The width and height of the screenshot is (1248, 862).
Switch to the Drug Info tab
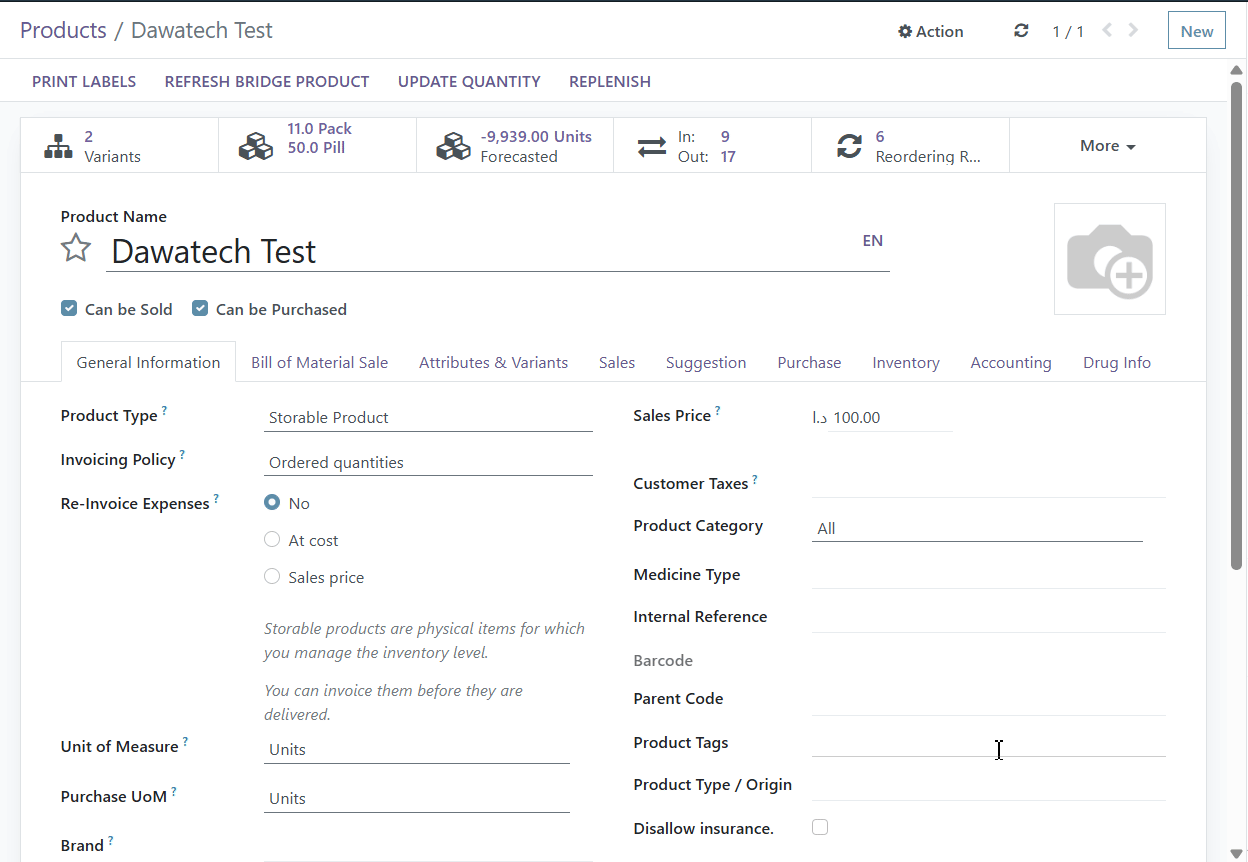1117,362
